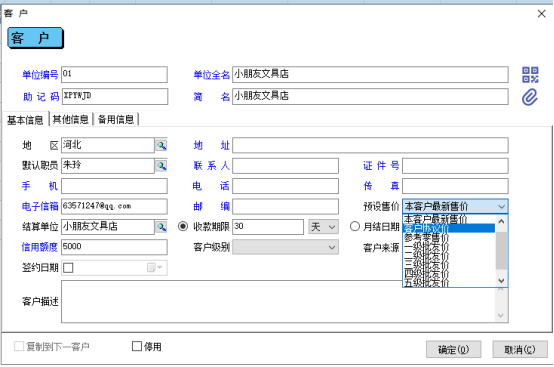Open the 默认职员 lookup magnifier icon
Viewport: 554px width, 367px height.
161,166
